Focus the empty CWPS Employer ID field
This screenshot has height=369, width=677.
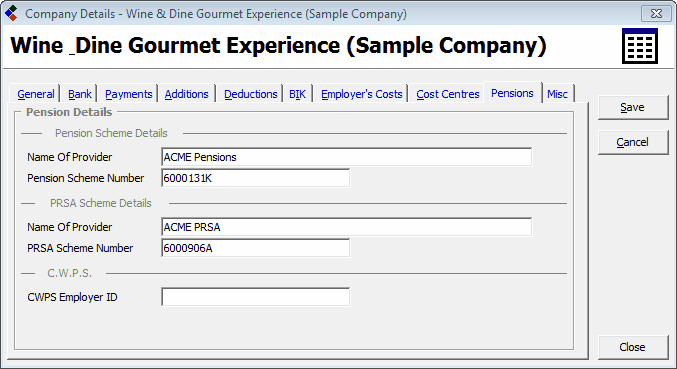click(x=256, y=297)
